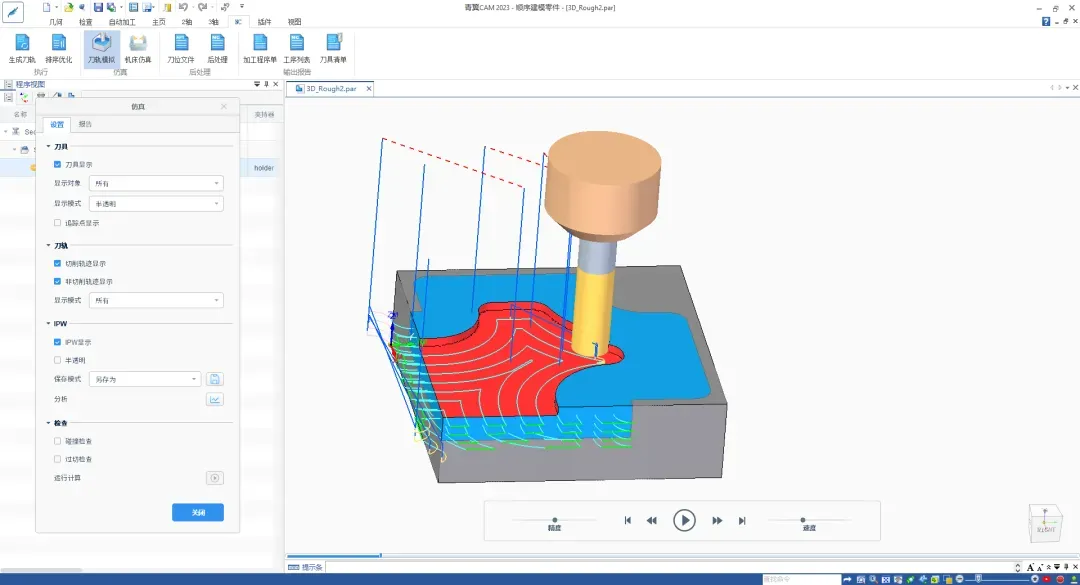This screenshot has width=1080, height=585.
Task: Save the IPW using the floppy icon
Action: (215, 379)
